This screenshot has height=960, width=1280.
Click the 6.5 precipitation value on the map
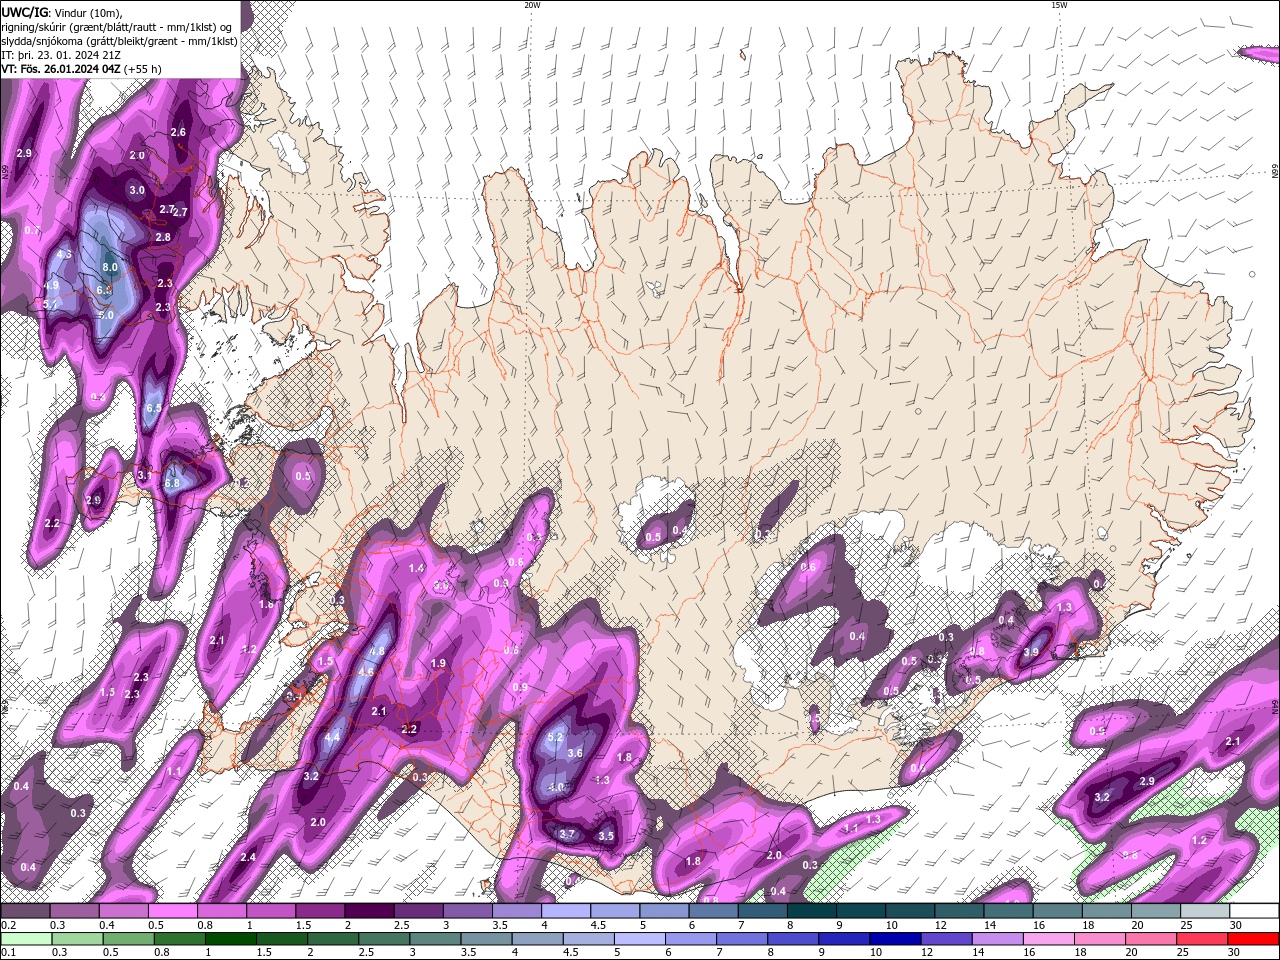tap(153, 408)
